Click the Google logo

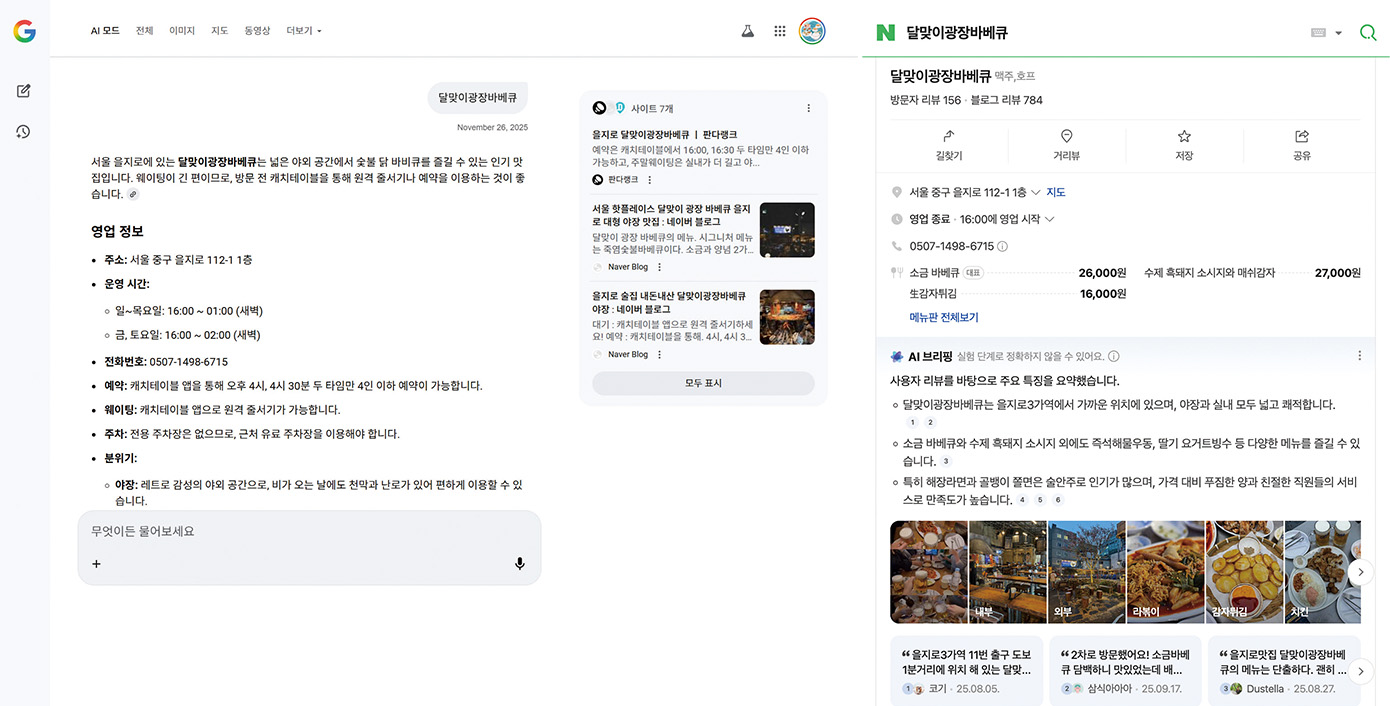click(23, 30)
